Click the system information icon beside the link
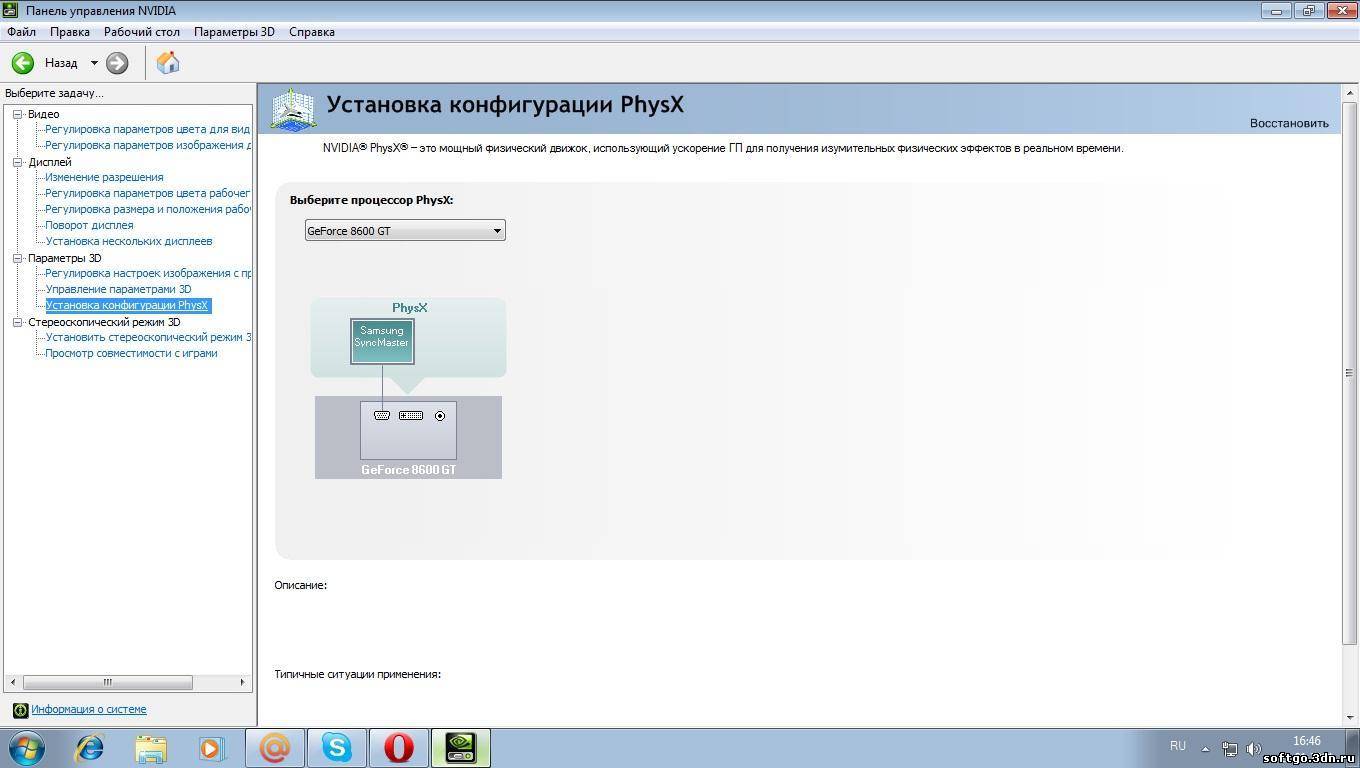 click(20, 710)
